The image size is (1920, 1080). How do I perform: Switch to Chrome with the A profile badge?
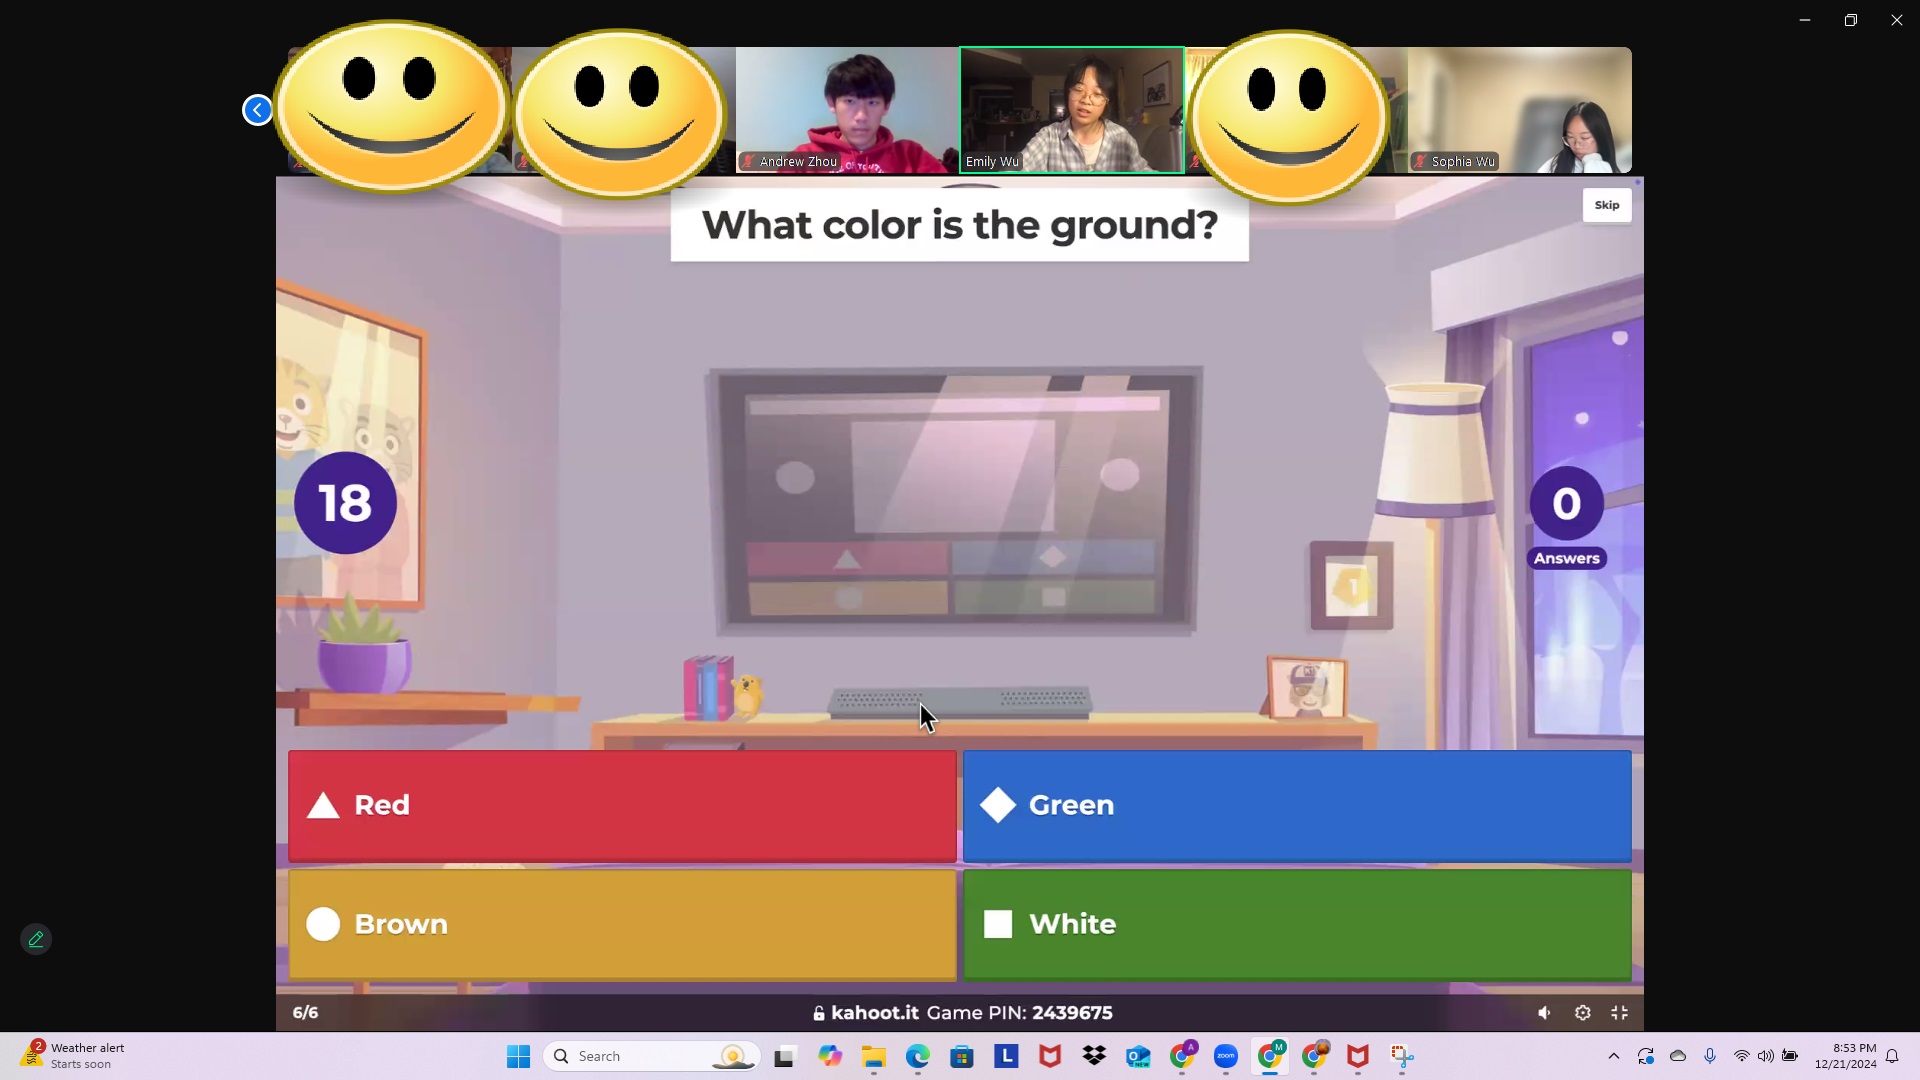(x=1183, y=1056)
